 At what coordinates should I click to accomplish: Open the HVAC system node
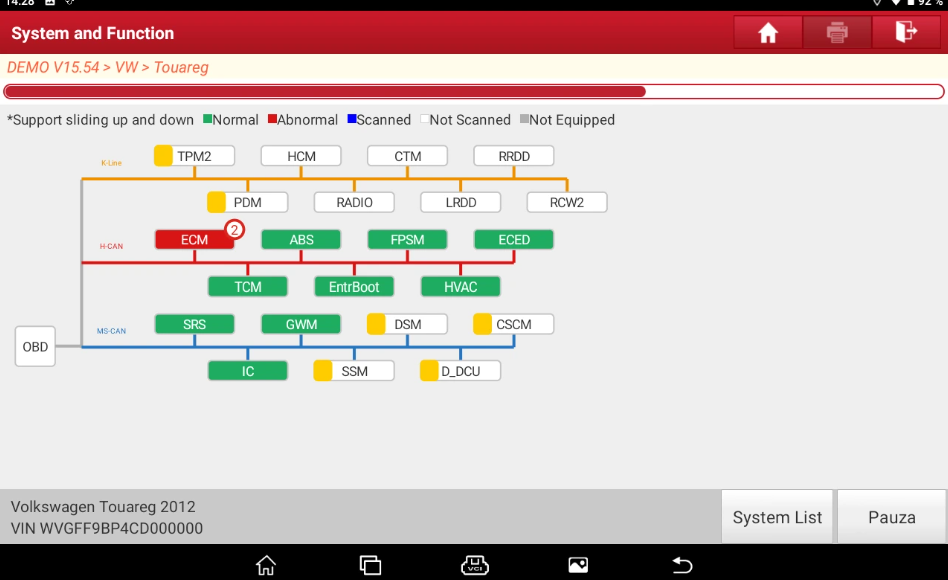click(x=460, y=287)
